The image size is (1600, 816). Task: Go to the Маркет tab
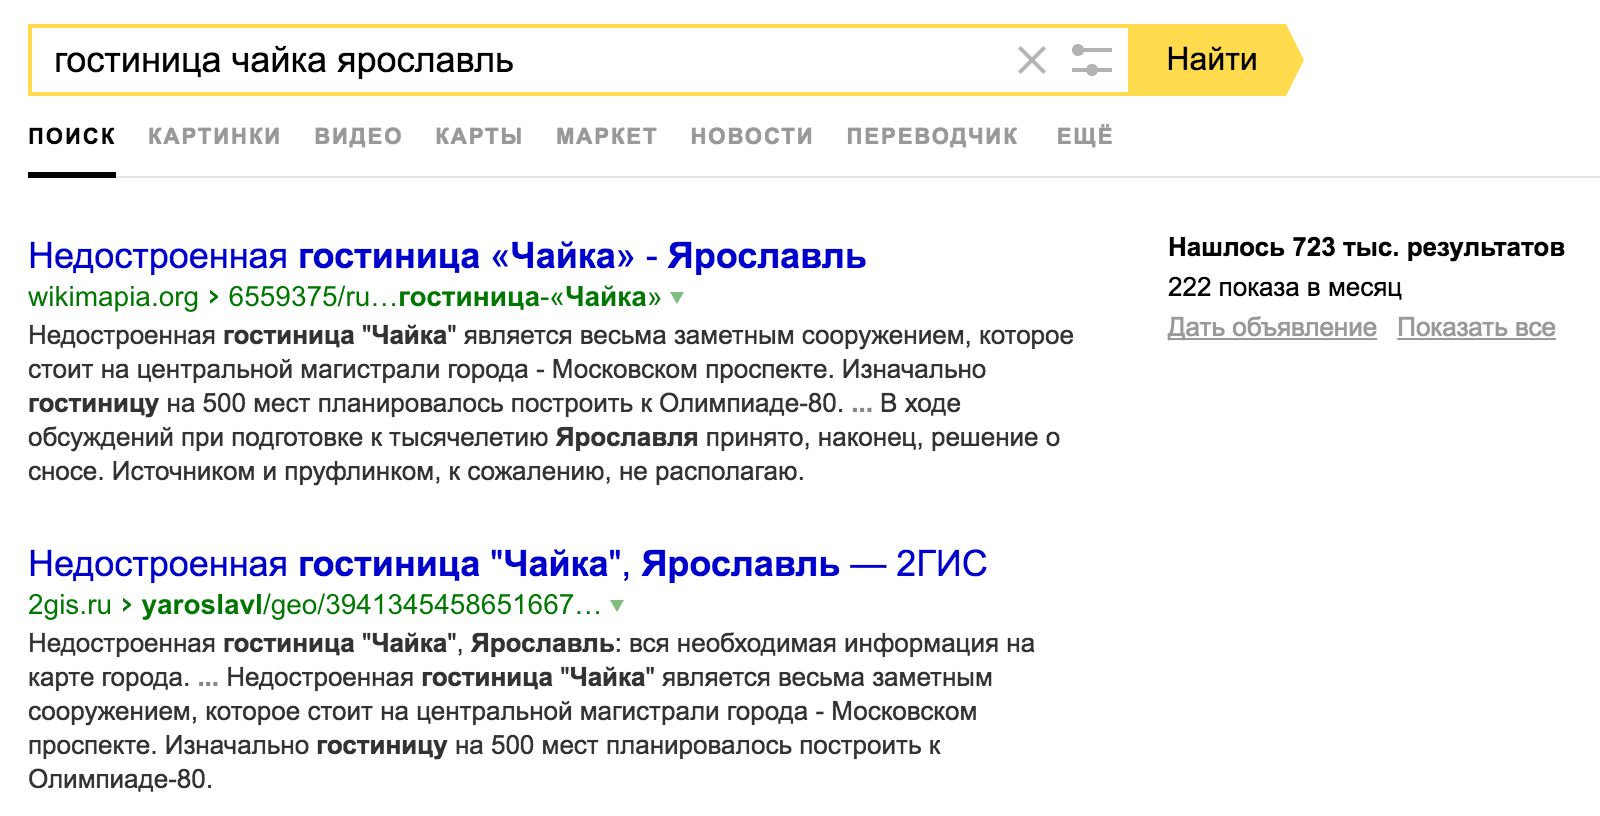point(606,136)
